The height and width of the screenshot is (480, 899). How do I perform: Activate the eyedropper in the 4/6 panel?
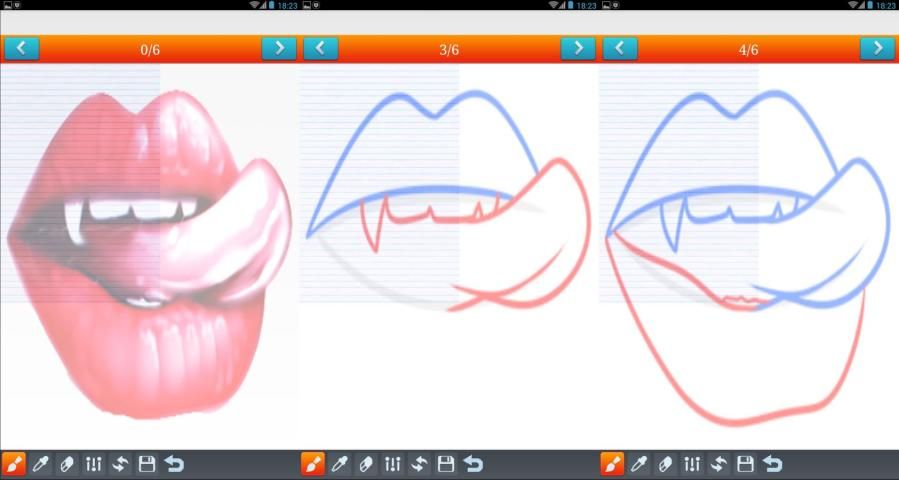click(x=639, y=464)
